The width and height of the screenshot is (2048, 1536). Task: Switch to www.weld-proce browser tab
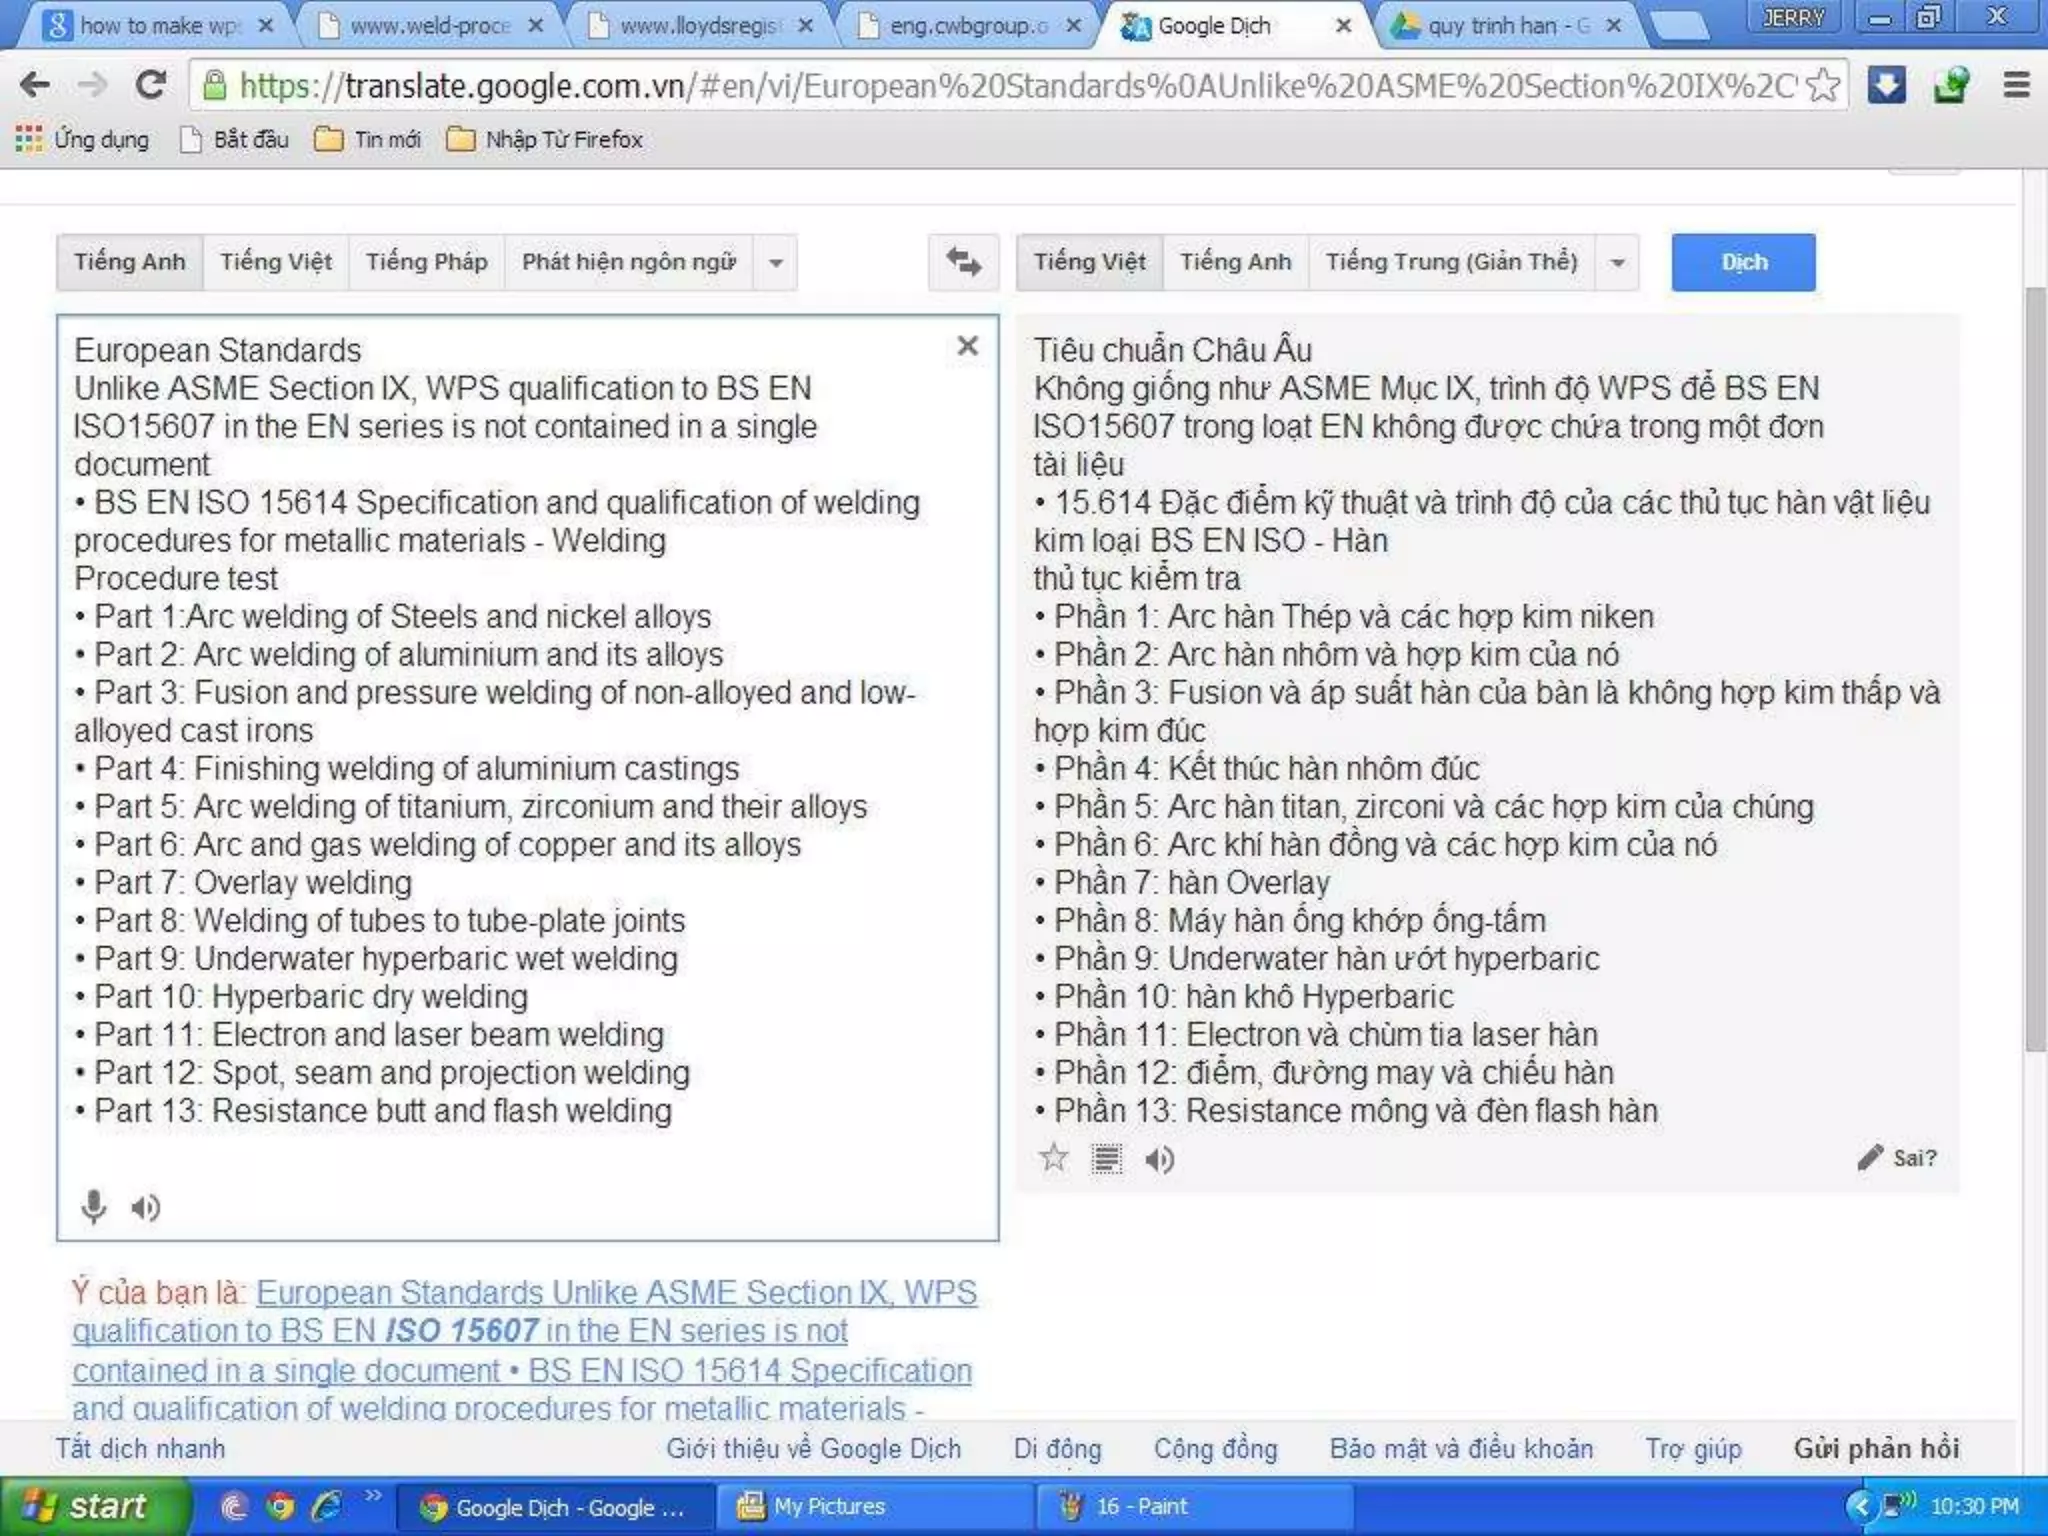click(430, 26)
